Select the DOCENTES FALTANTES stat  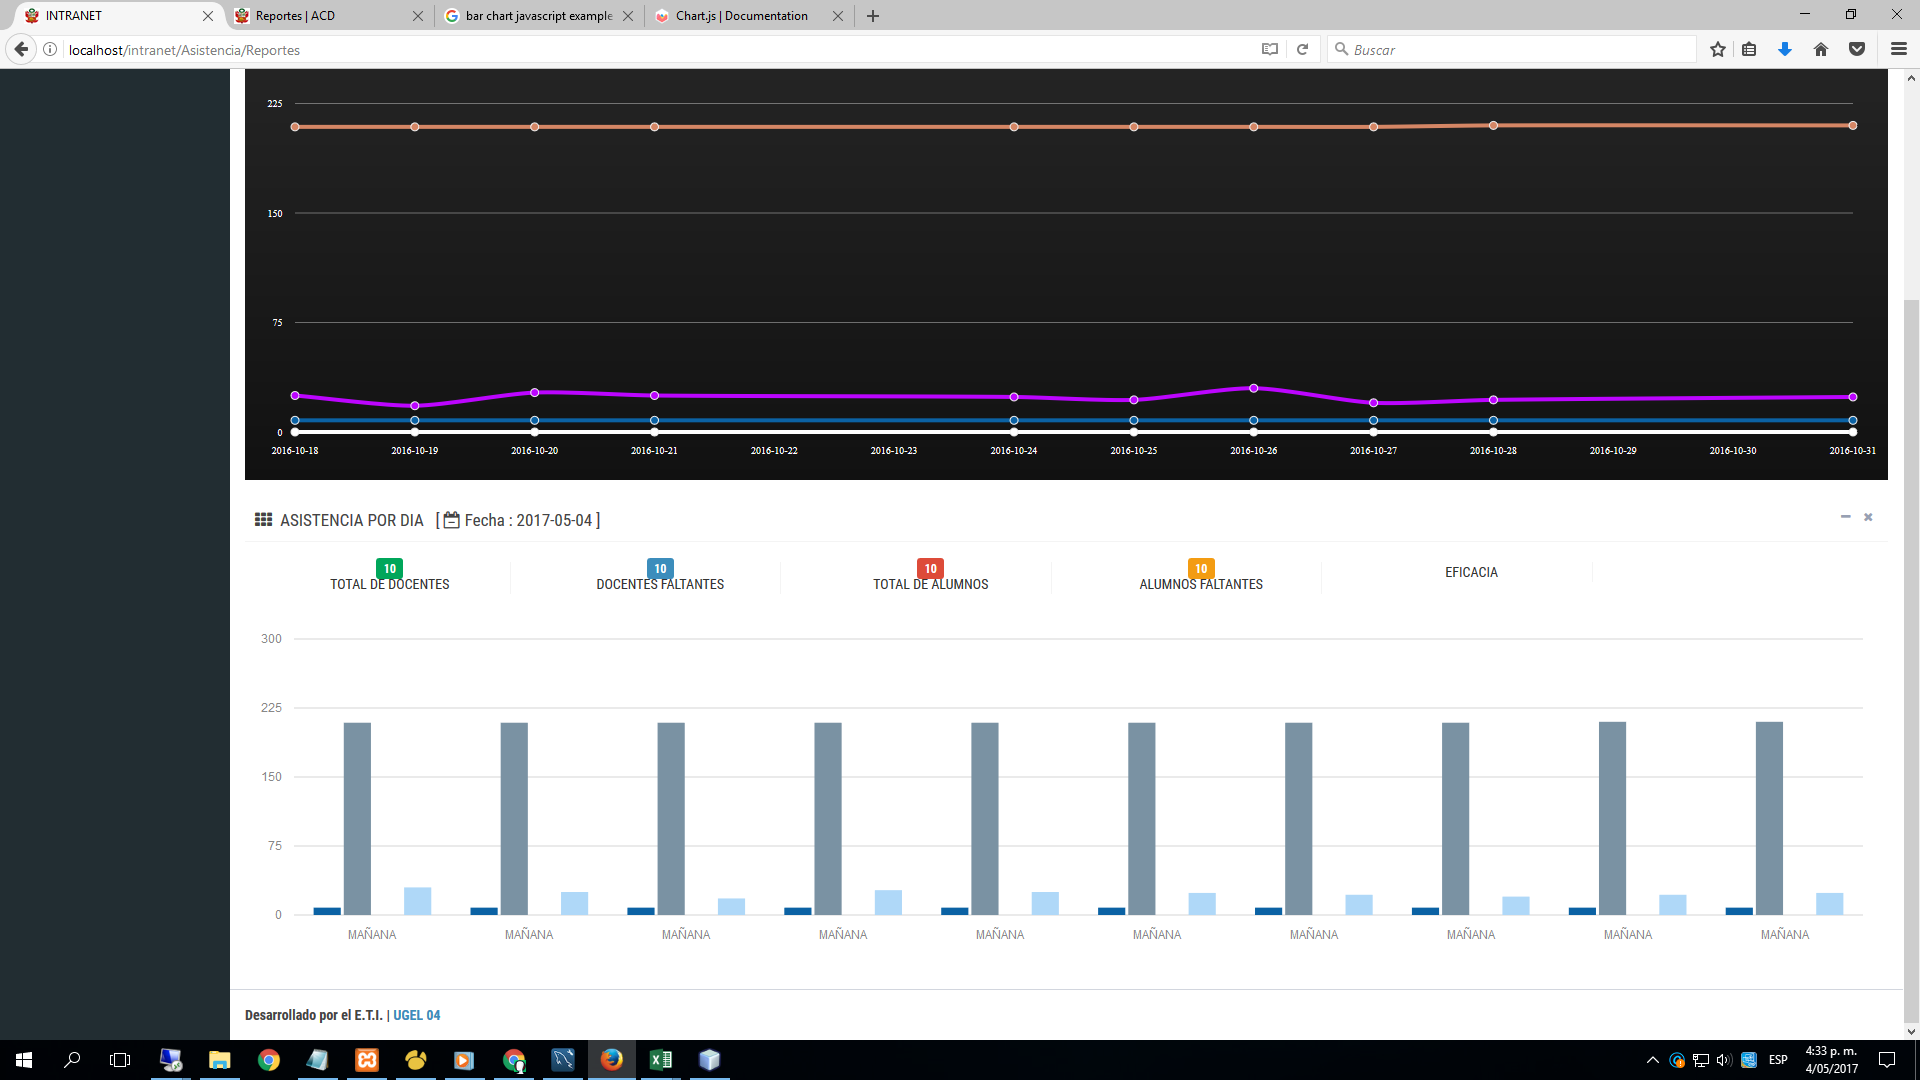660,584
